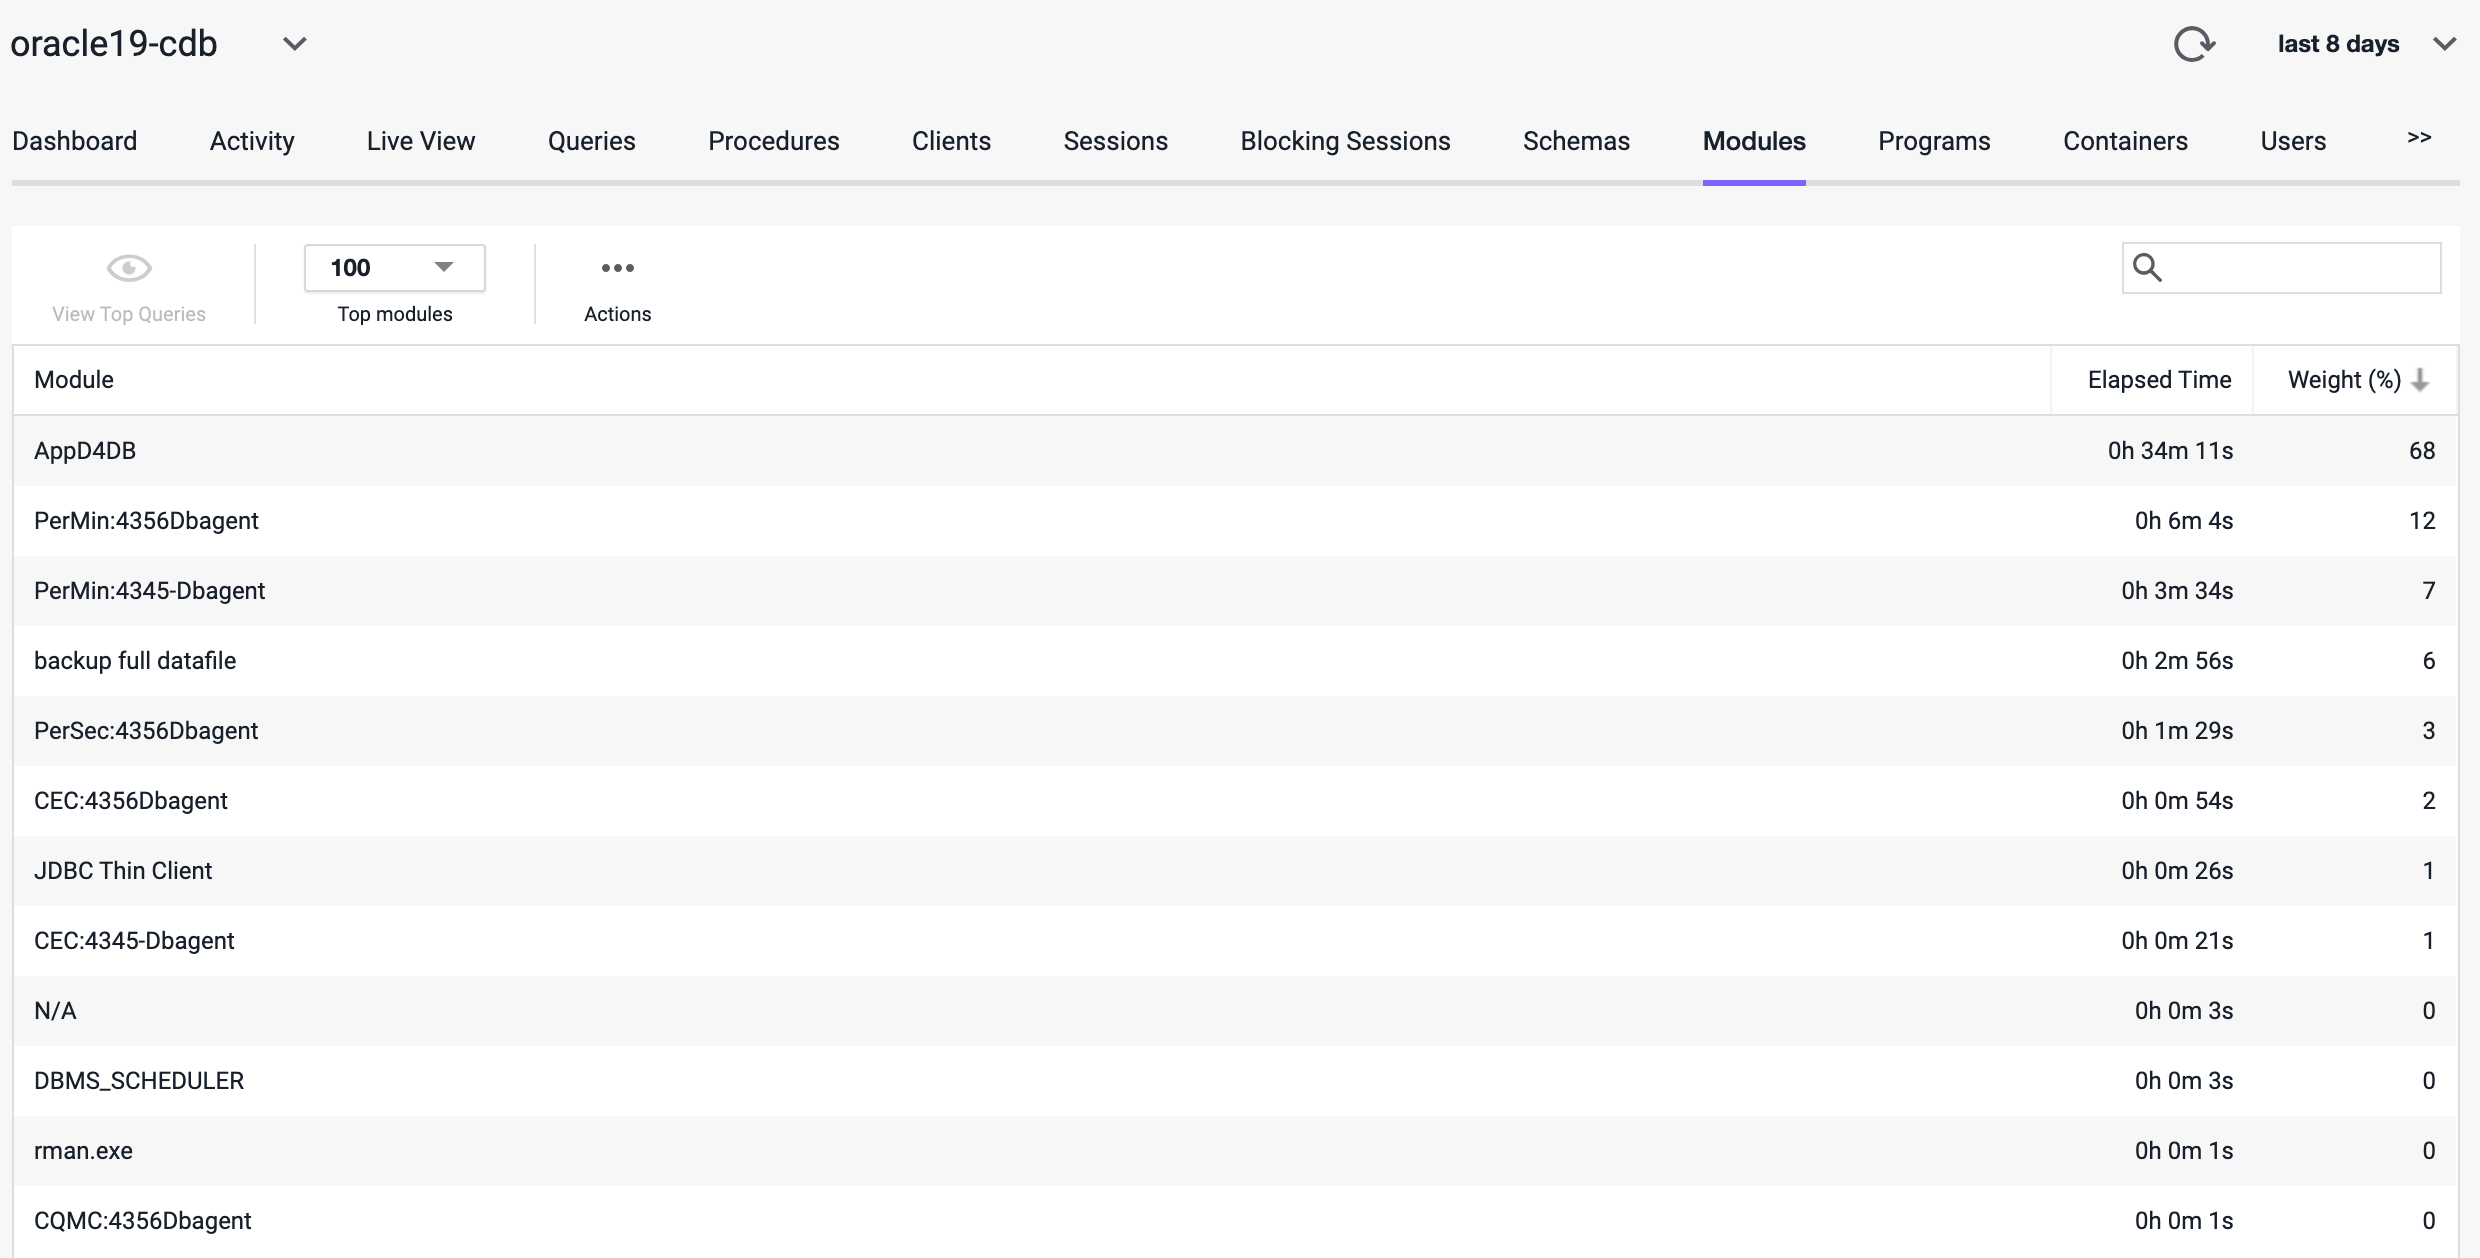This screenshot has width=2480, height=1258.
Task: Select the DBMS_SCHEDULER module row
Action: tap(139, 1081)
